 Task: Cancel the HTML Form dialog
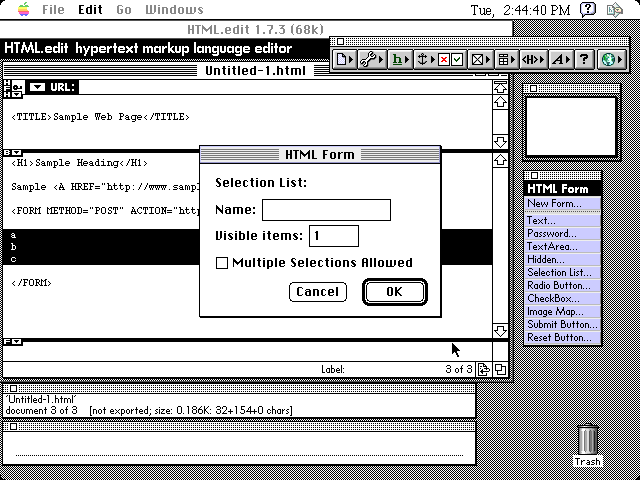pos(317,292)
